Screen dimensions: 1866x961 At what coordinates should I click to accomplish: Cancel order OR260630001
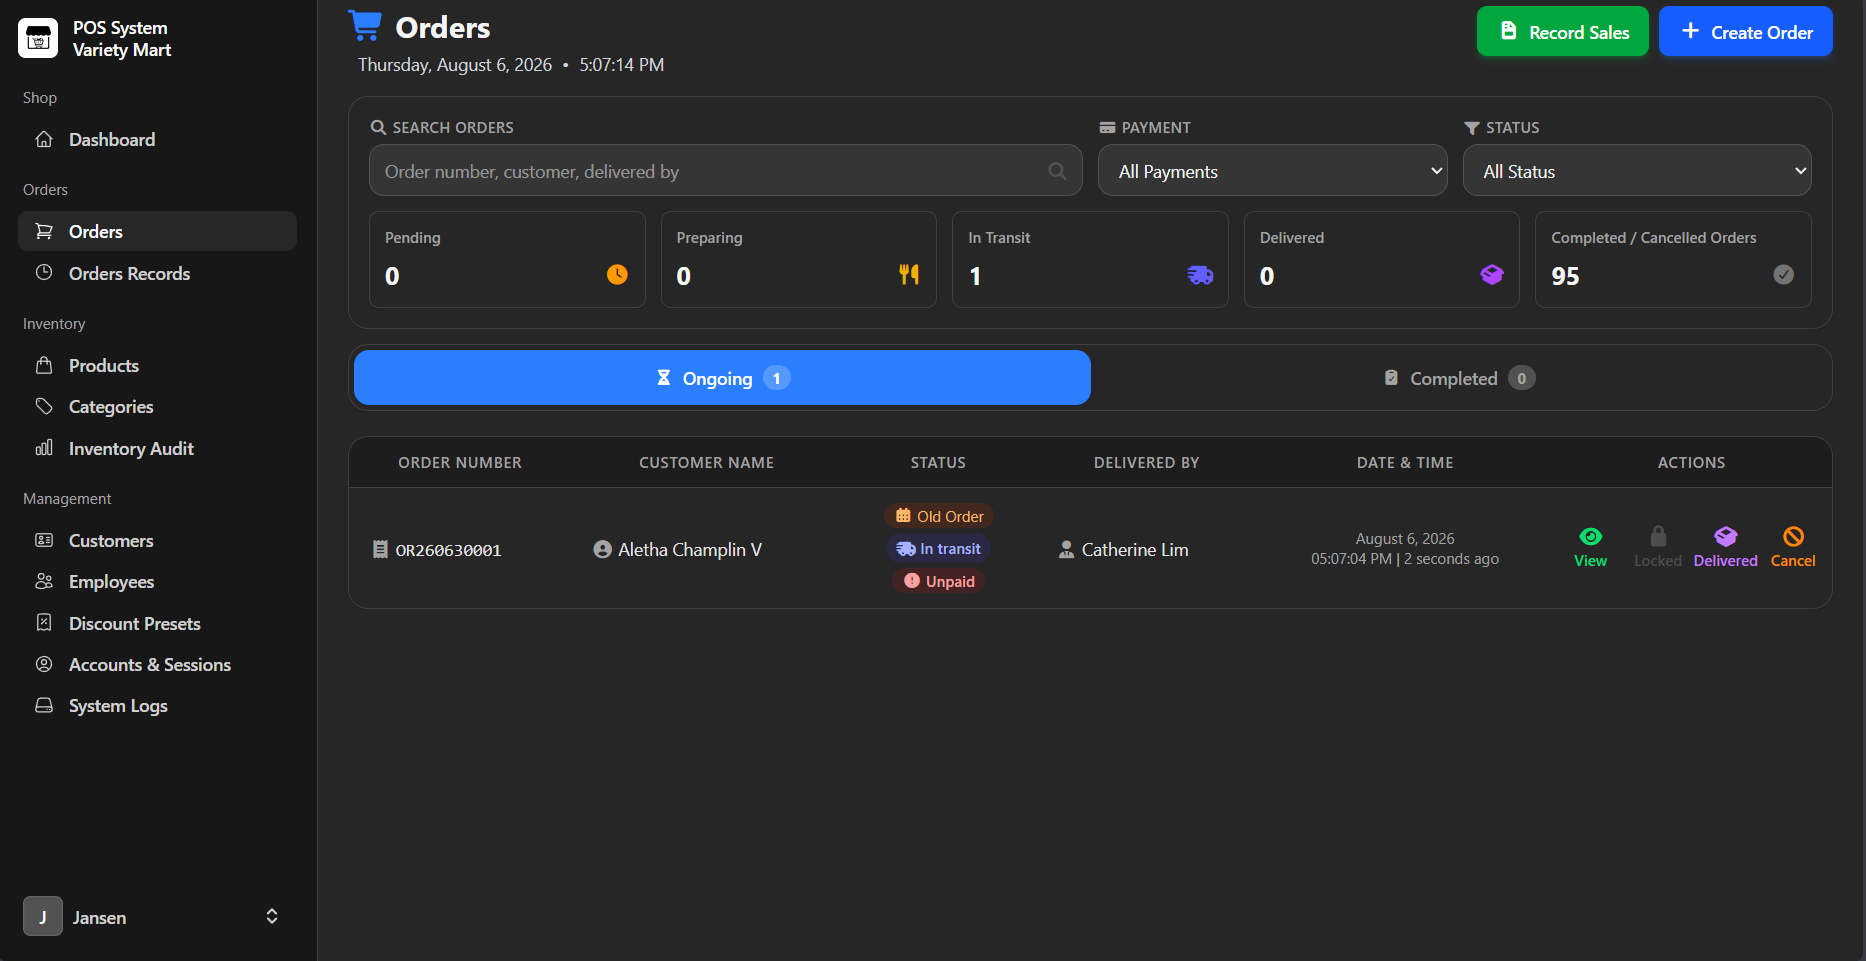(1793, 547)
